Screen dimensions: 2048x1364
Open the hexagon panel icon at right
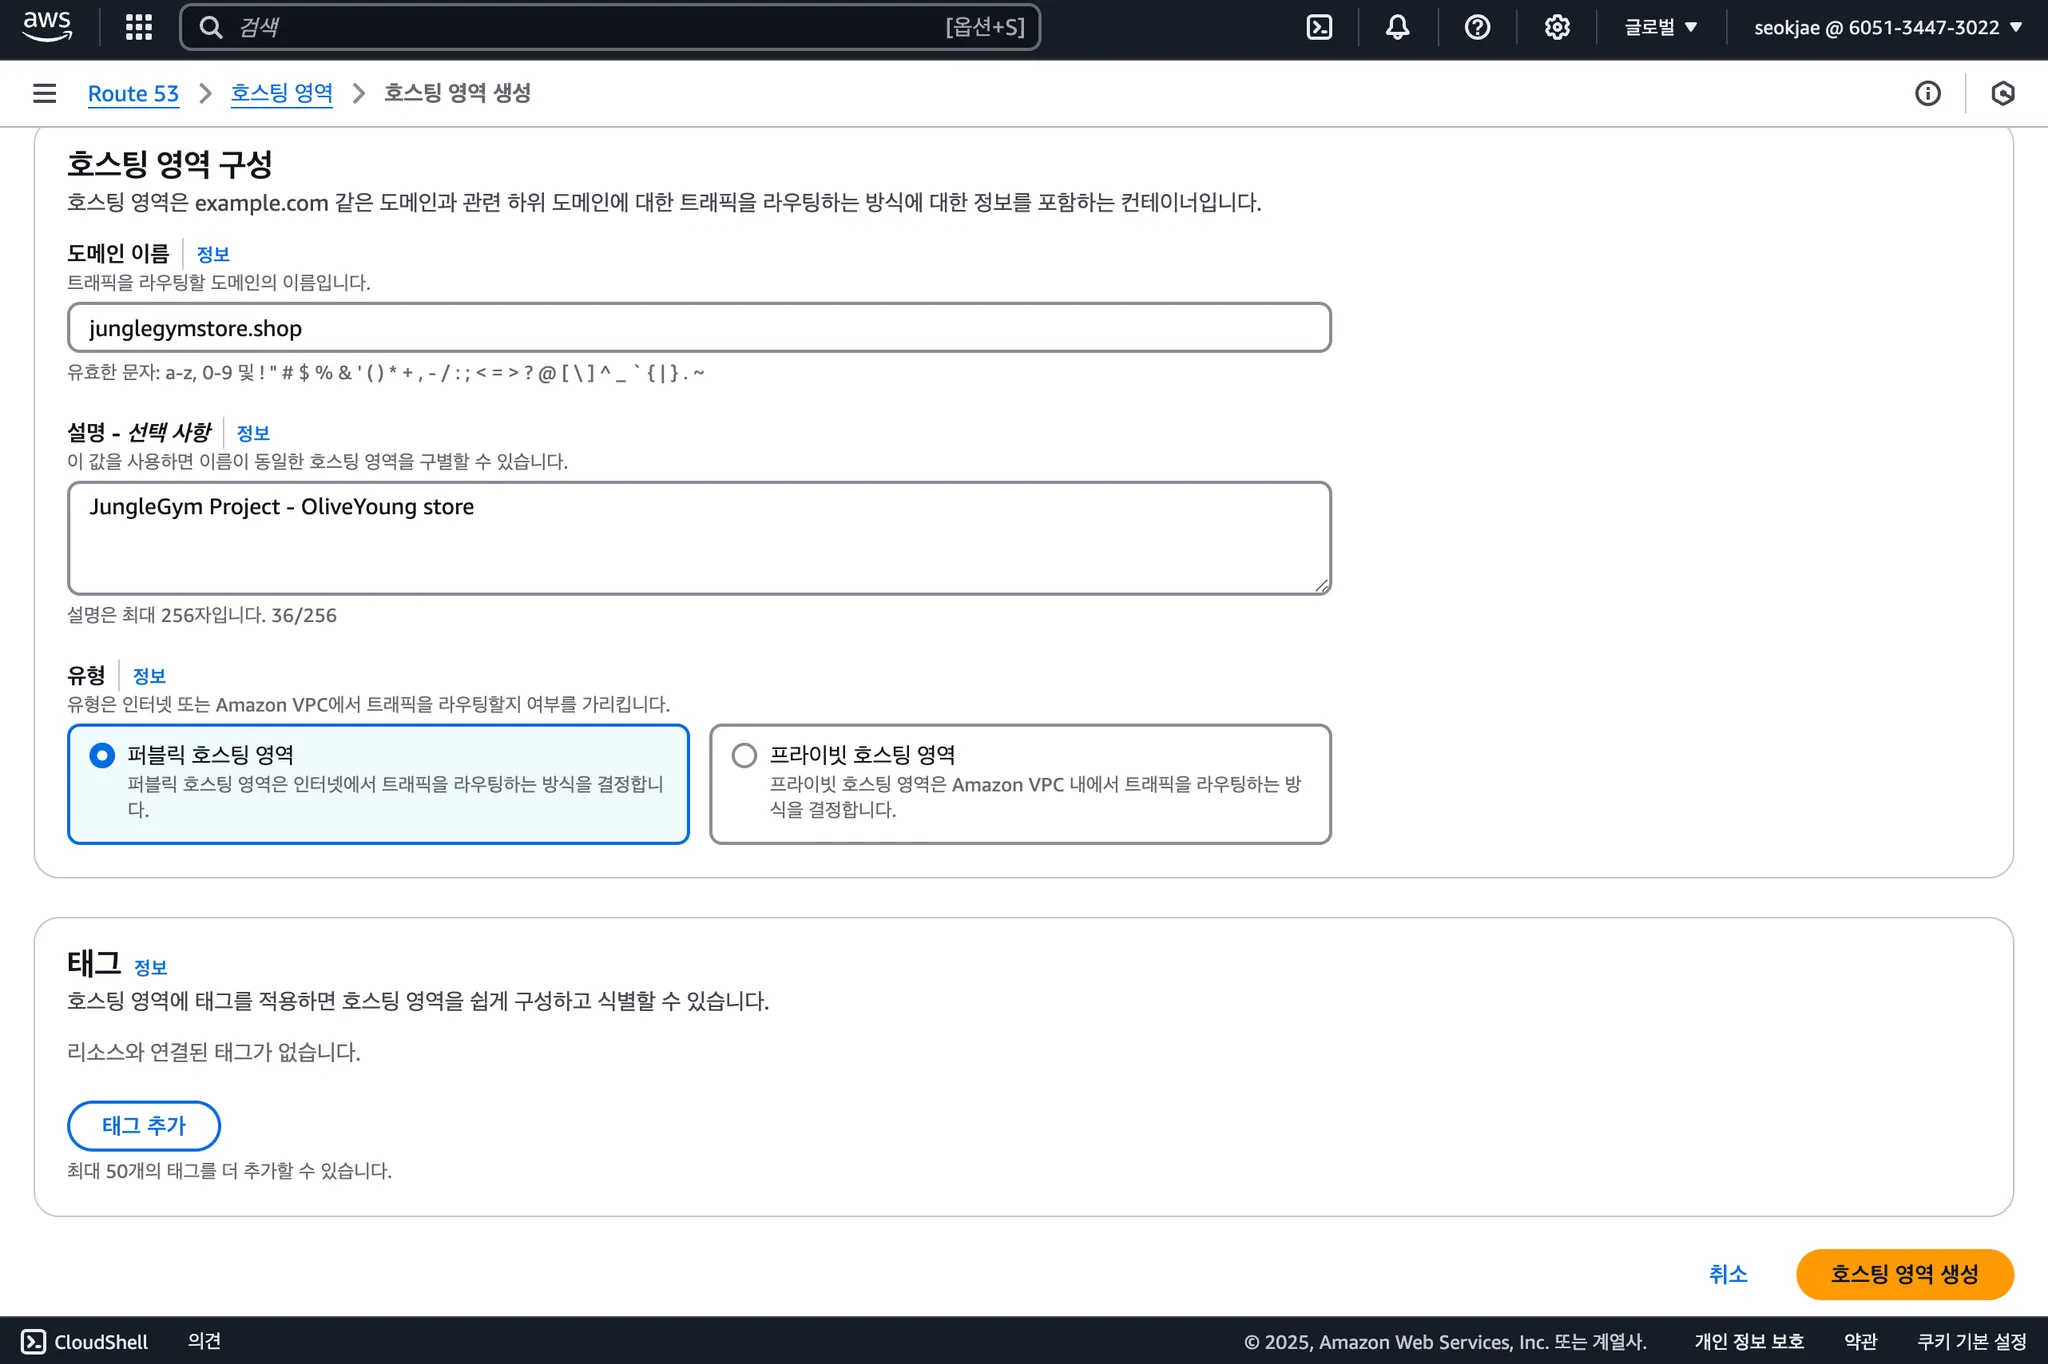point(2002,93)
